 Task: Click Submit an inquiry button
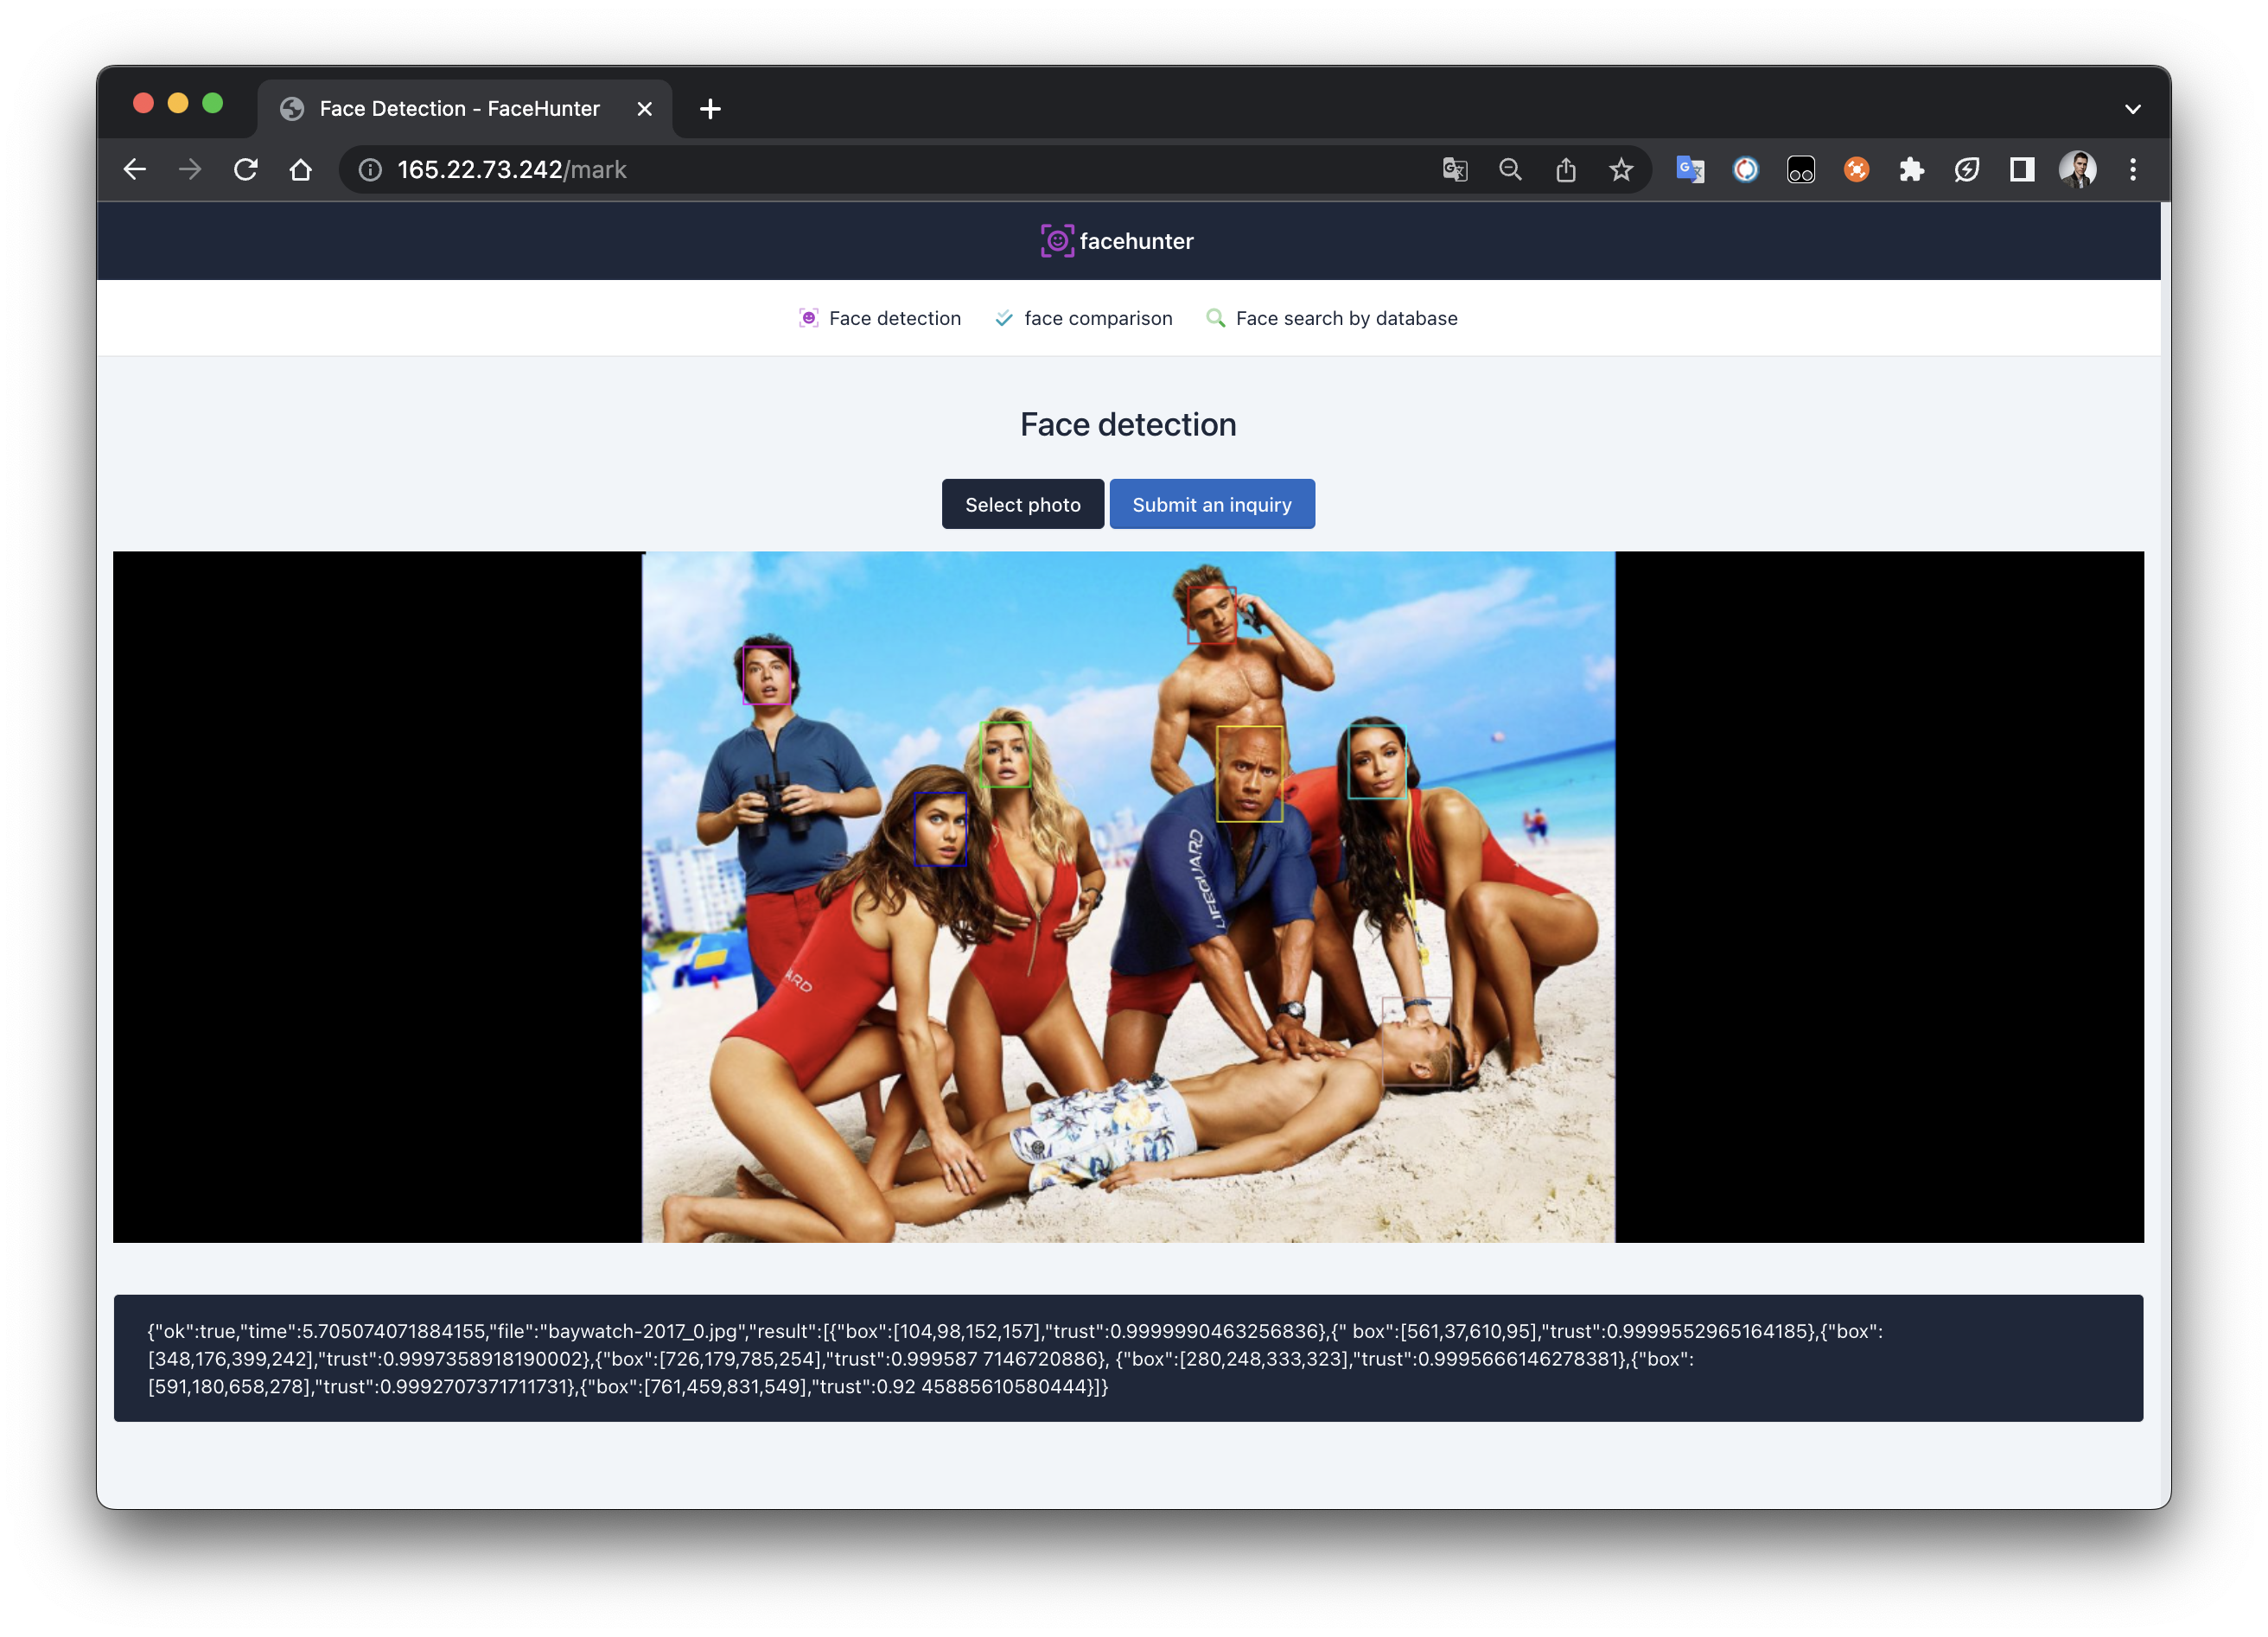(1212, 504)
